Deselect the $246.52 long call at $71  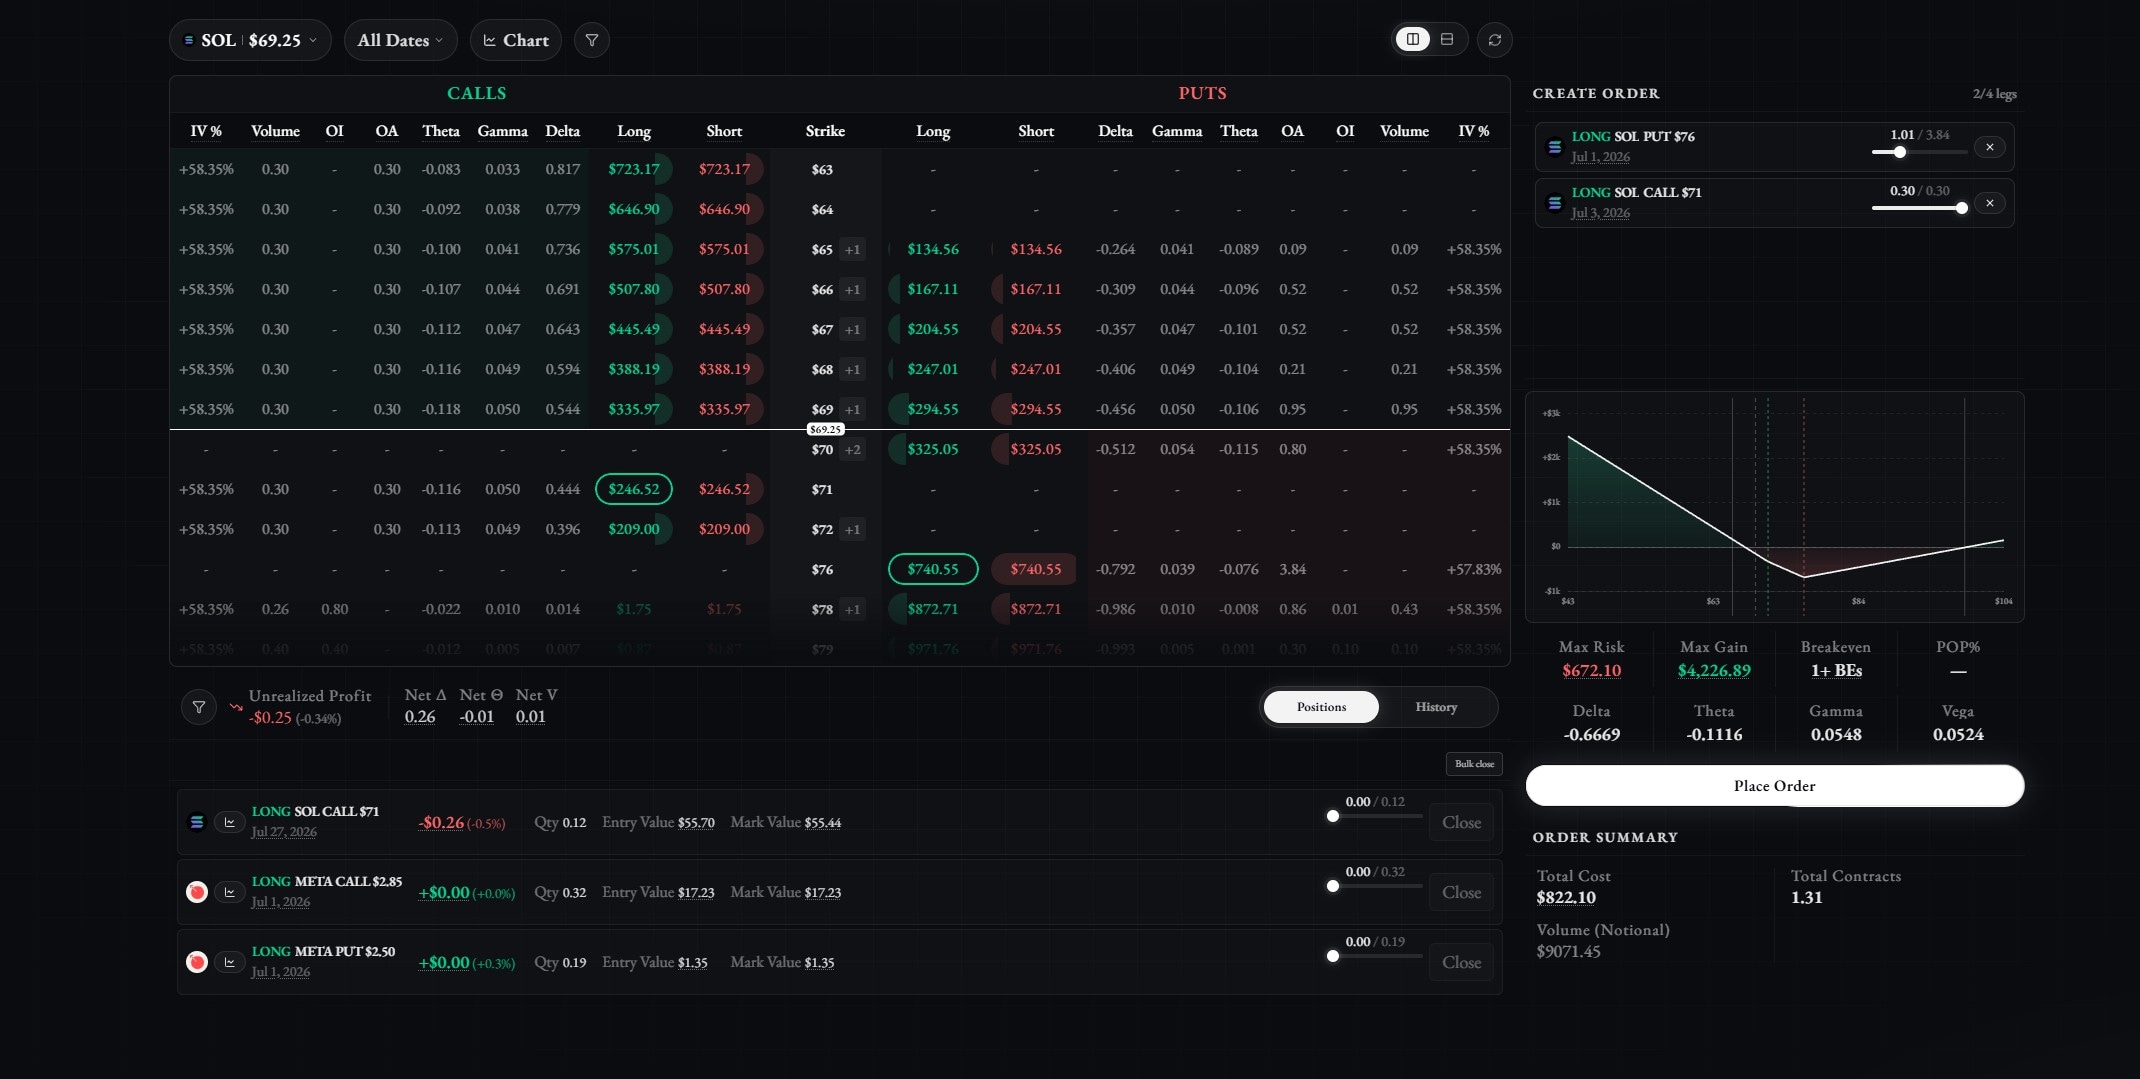pyautogui.click(x=634, y=489)
